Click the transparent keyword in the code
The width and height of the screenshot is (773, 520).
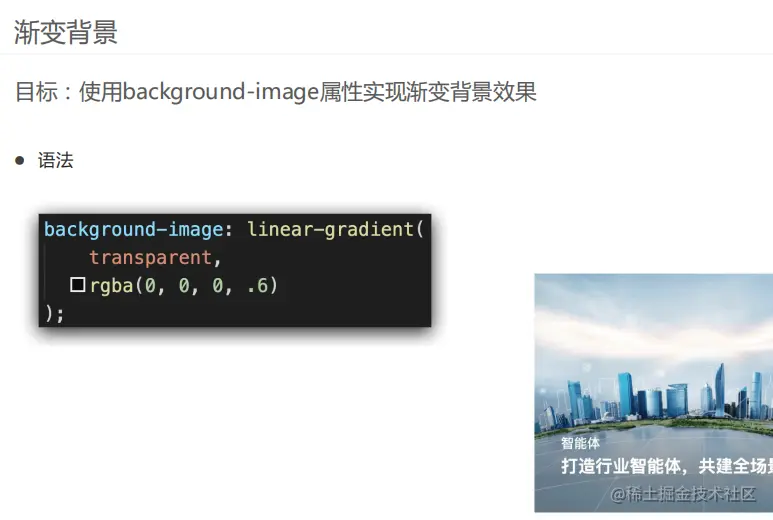150,257
